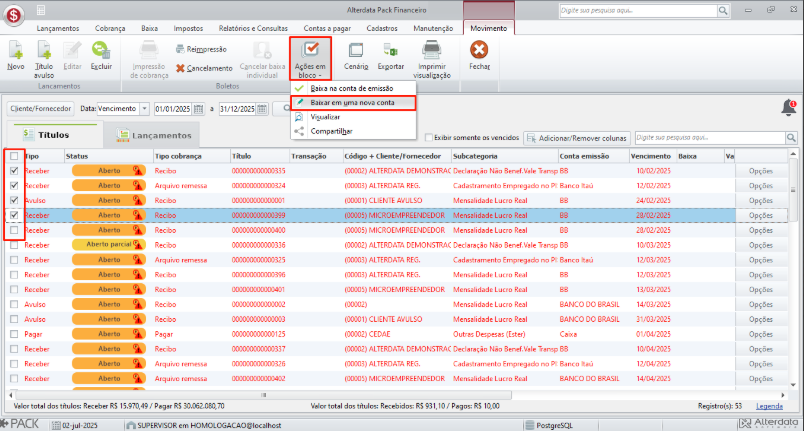Uncheck row with título 000000000000335
The image size is (804, 431).
point(14,171)
